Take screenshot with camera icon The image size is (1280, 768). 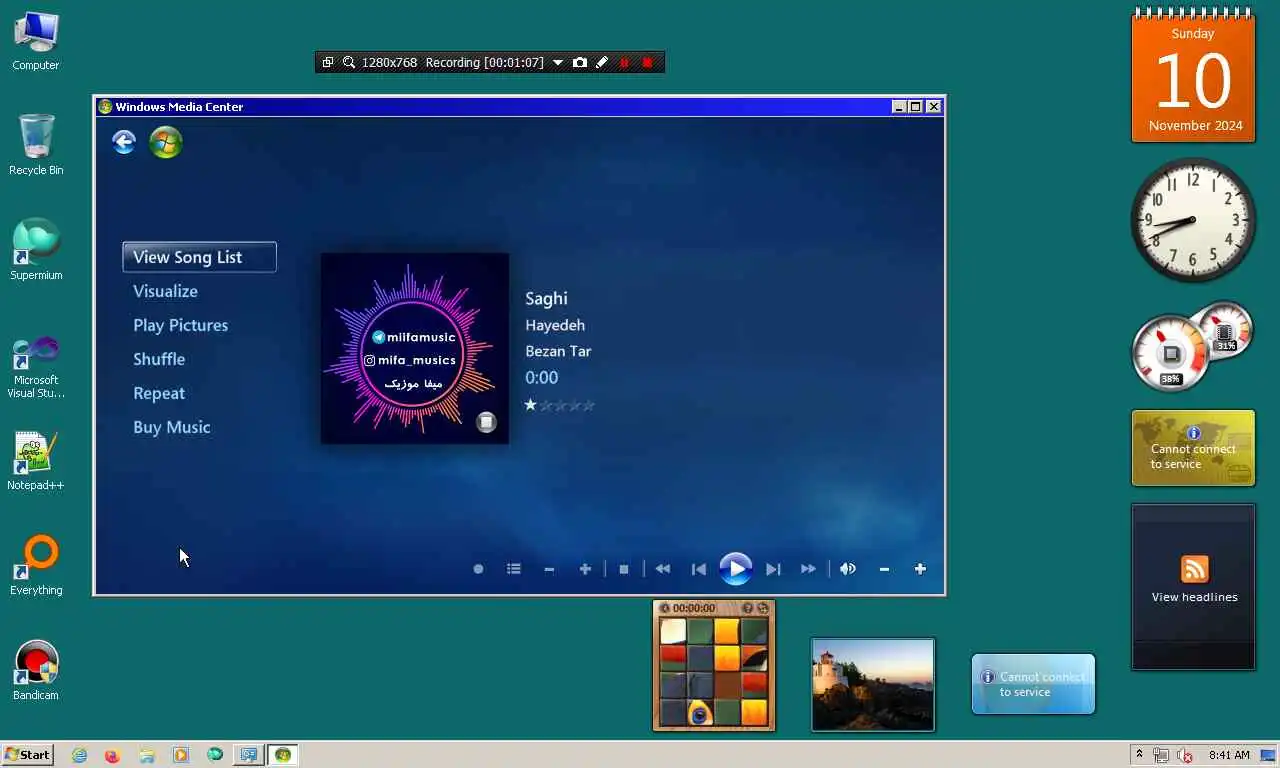point(580,62)
